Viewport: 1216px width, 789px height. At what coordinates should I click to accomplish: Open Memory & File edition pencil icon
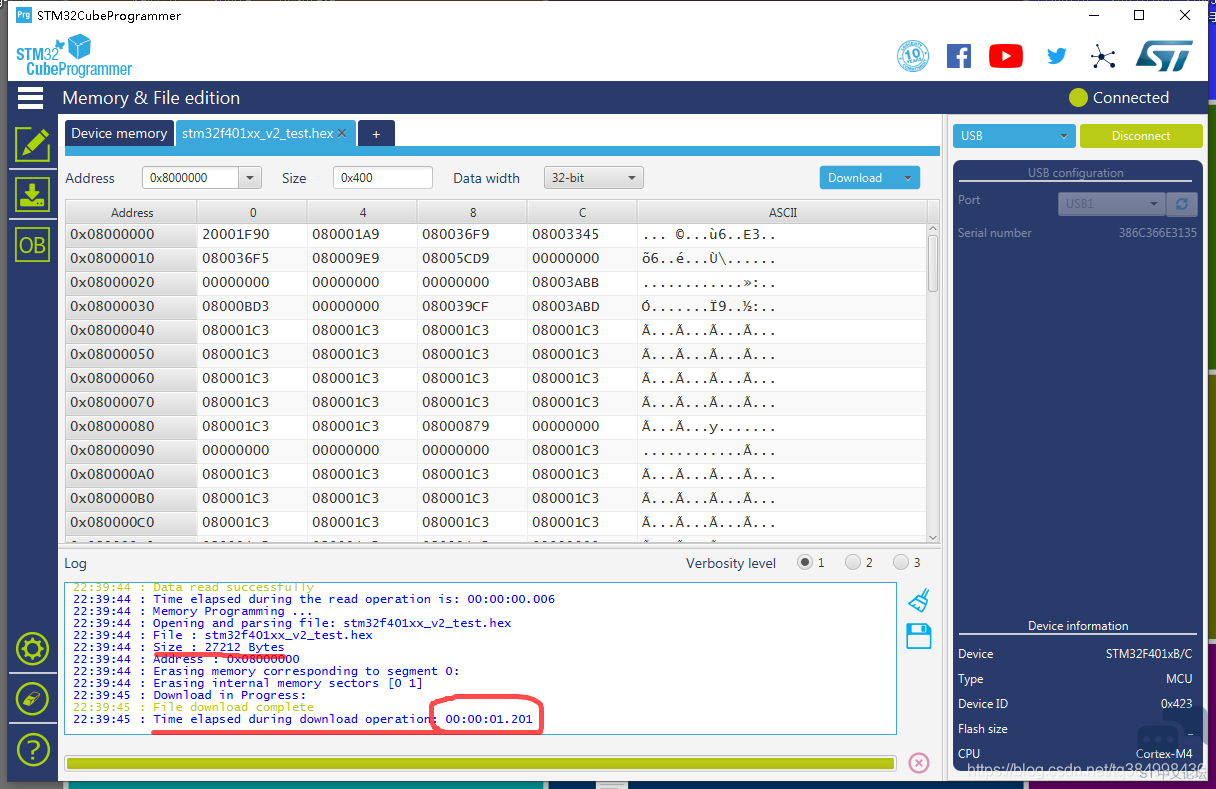[x=32, y=144]
